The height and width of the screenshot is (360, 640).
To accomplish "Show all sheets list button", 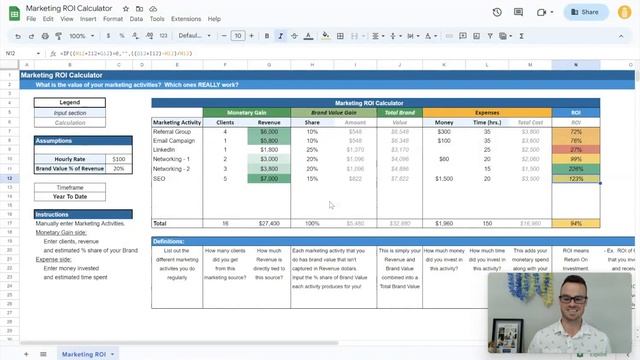I will click(x=43, y=354).
